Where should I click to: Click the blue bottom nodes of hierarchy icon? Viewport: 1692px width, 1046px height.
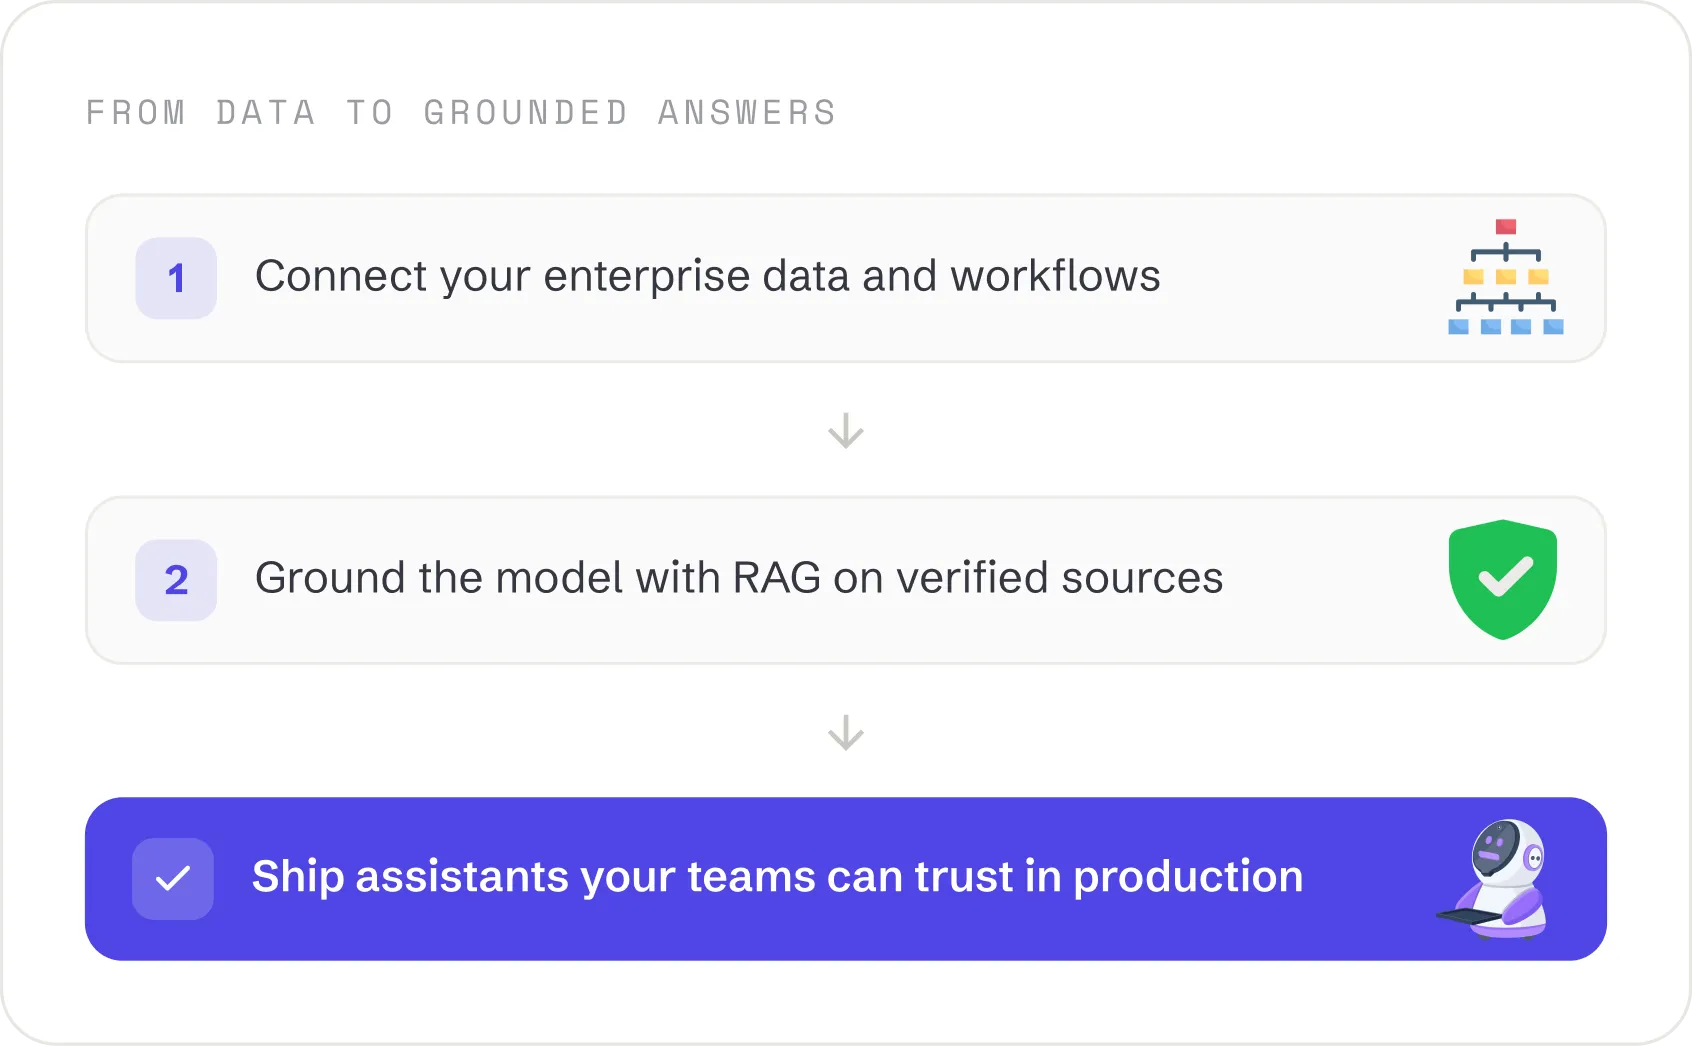tap(1506, 326)
